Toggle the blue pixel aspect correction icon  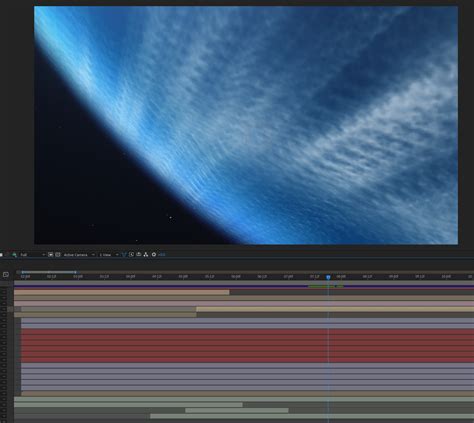124,255
